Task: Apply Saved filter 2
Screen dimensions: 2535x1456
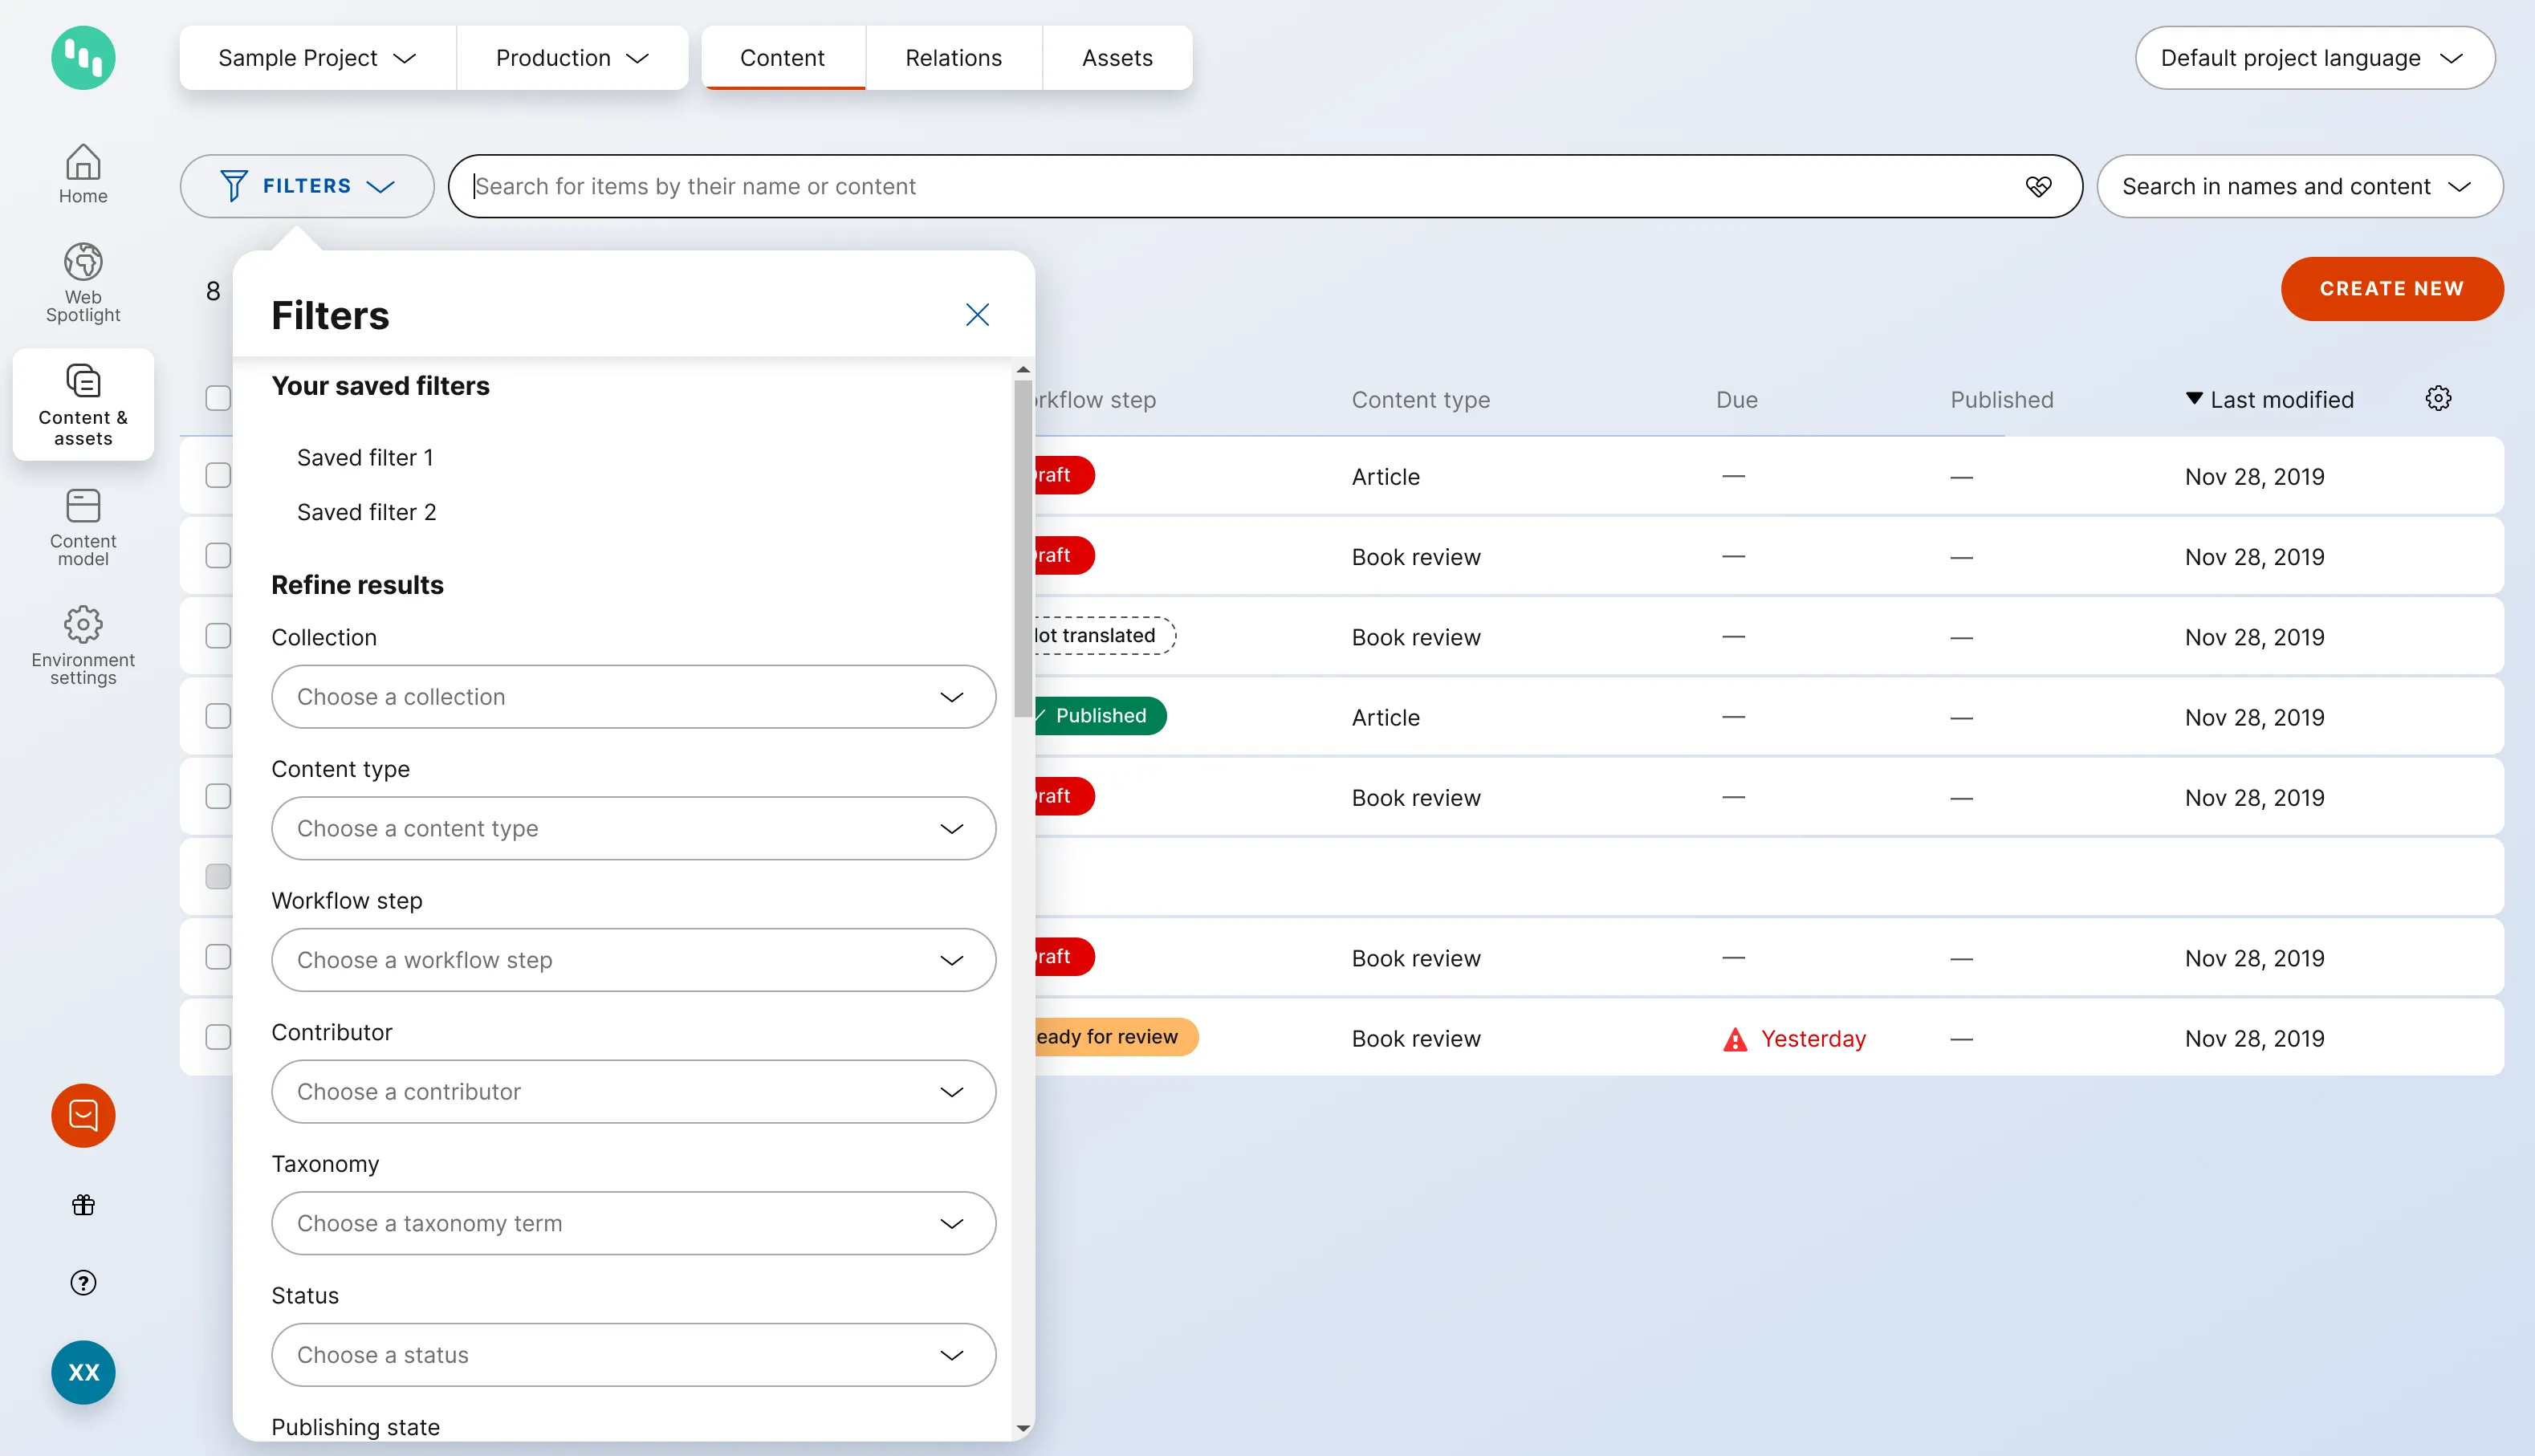Action: click(366, 512)
